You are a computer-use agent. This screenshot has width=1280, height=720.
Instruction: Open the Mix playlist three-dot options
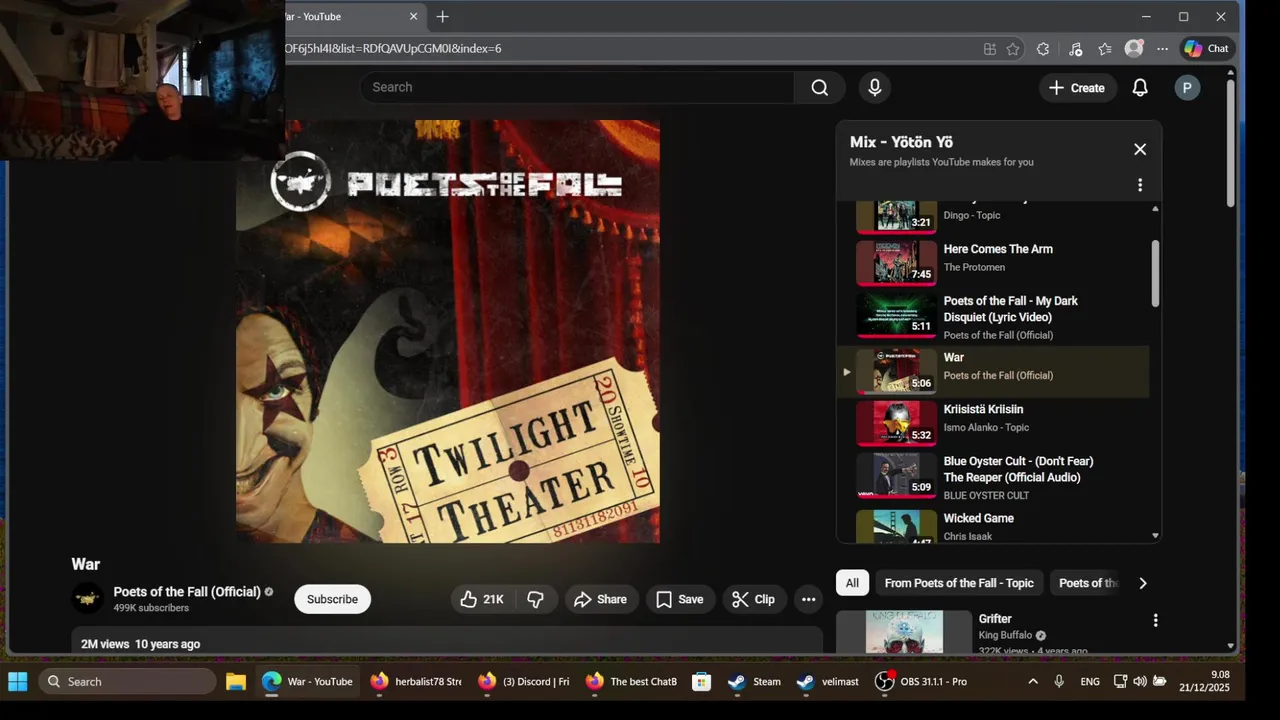1140,185
